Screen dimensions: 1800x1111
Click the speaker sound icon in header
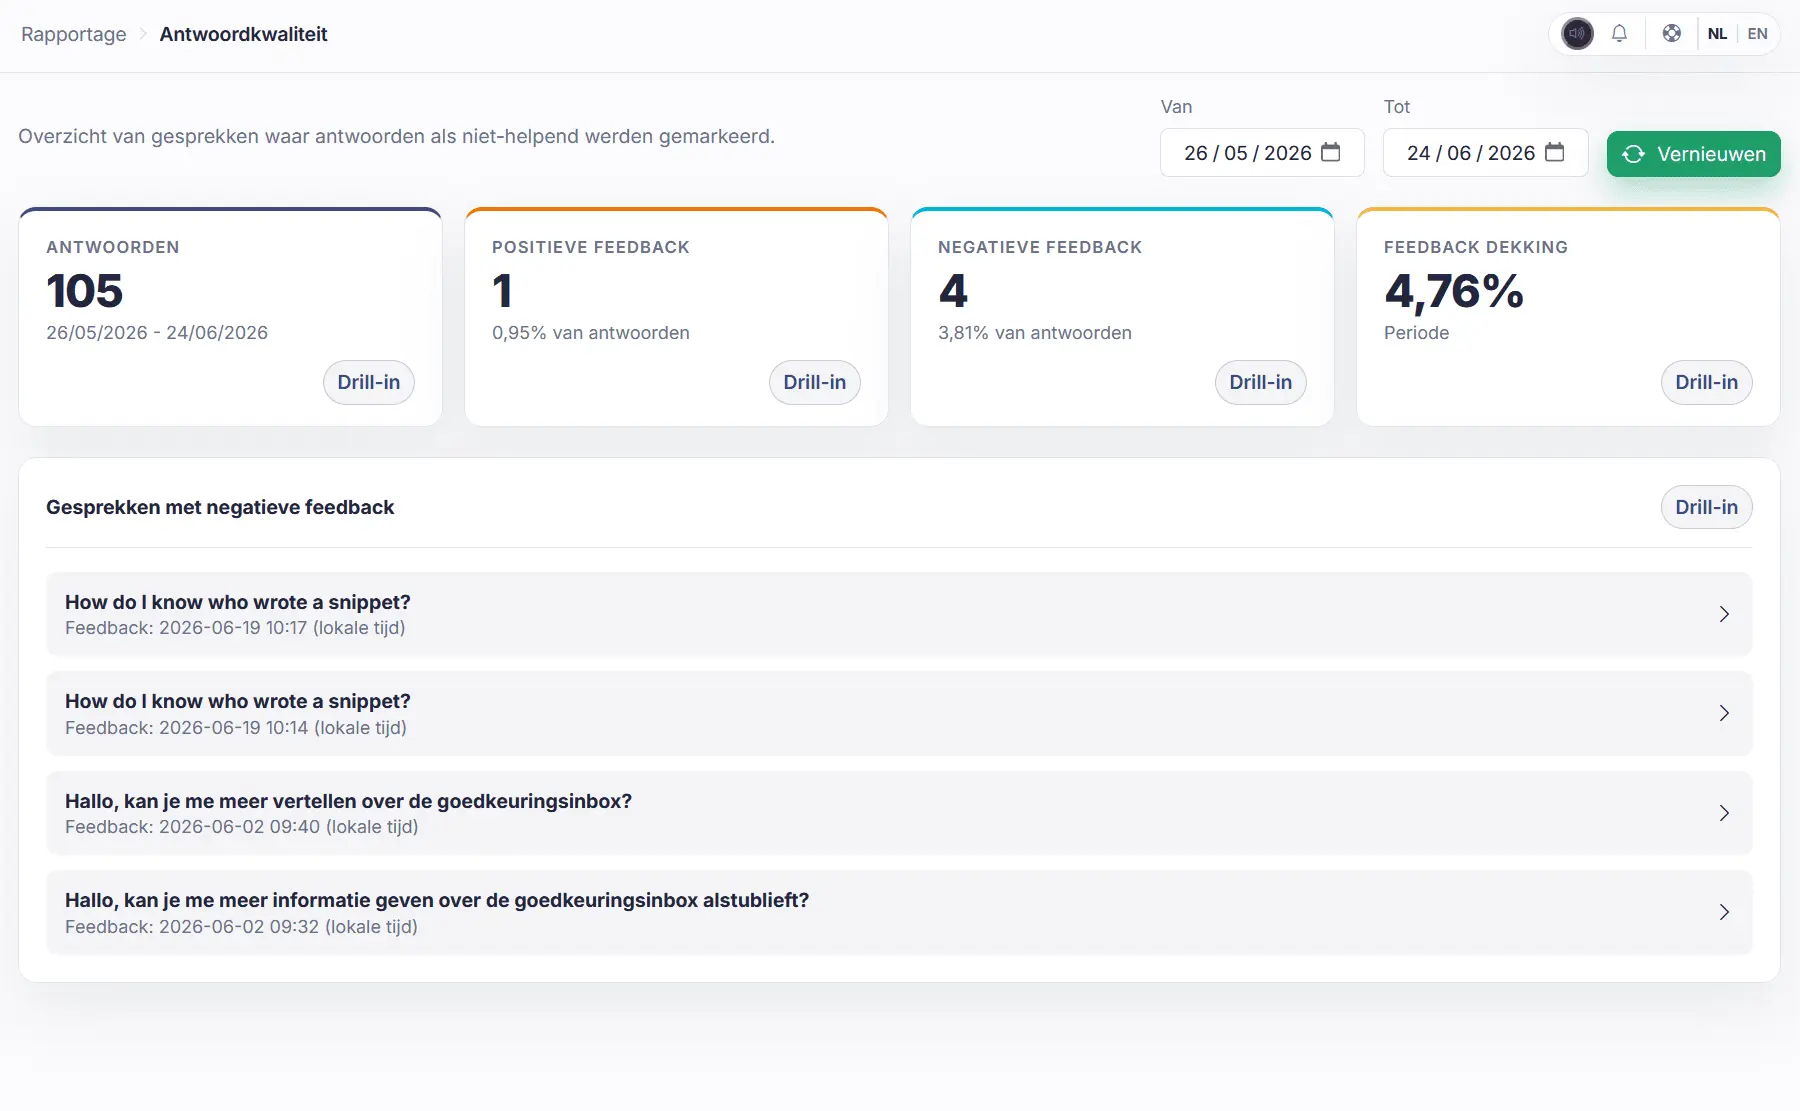pyautogui.click(x=1577, y=34)
